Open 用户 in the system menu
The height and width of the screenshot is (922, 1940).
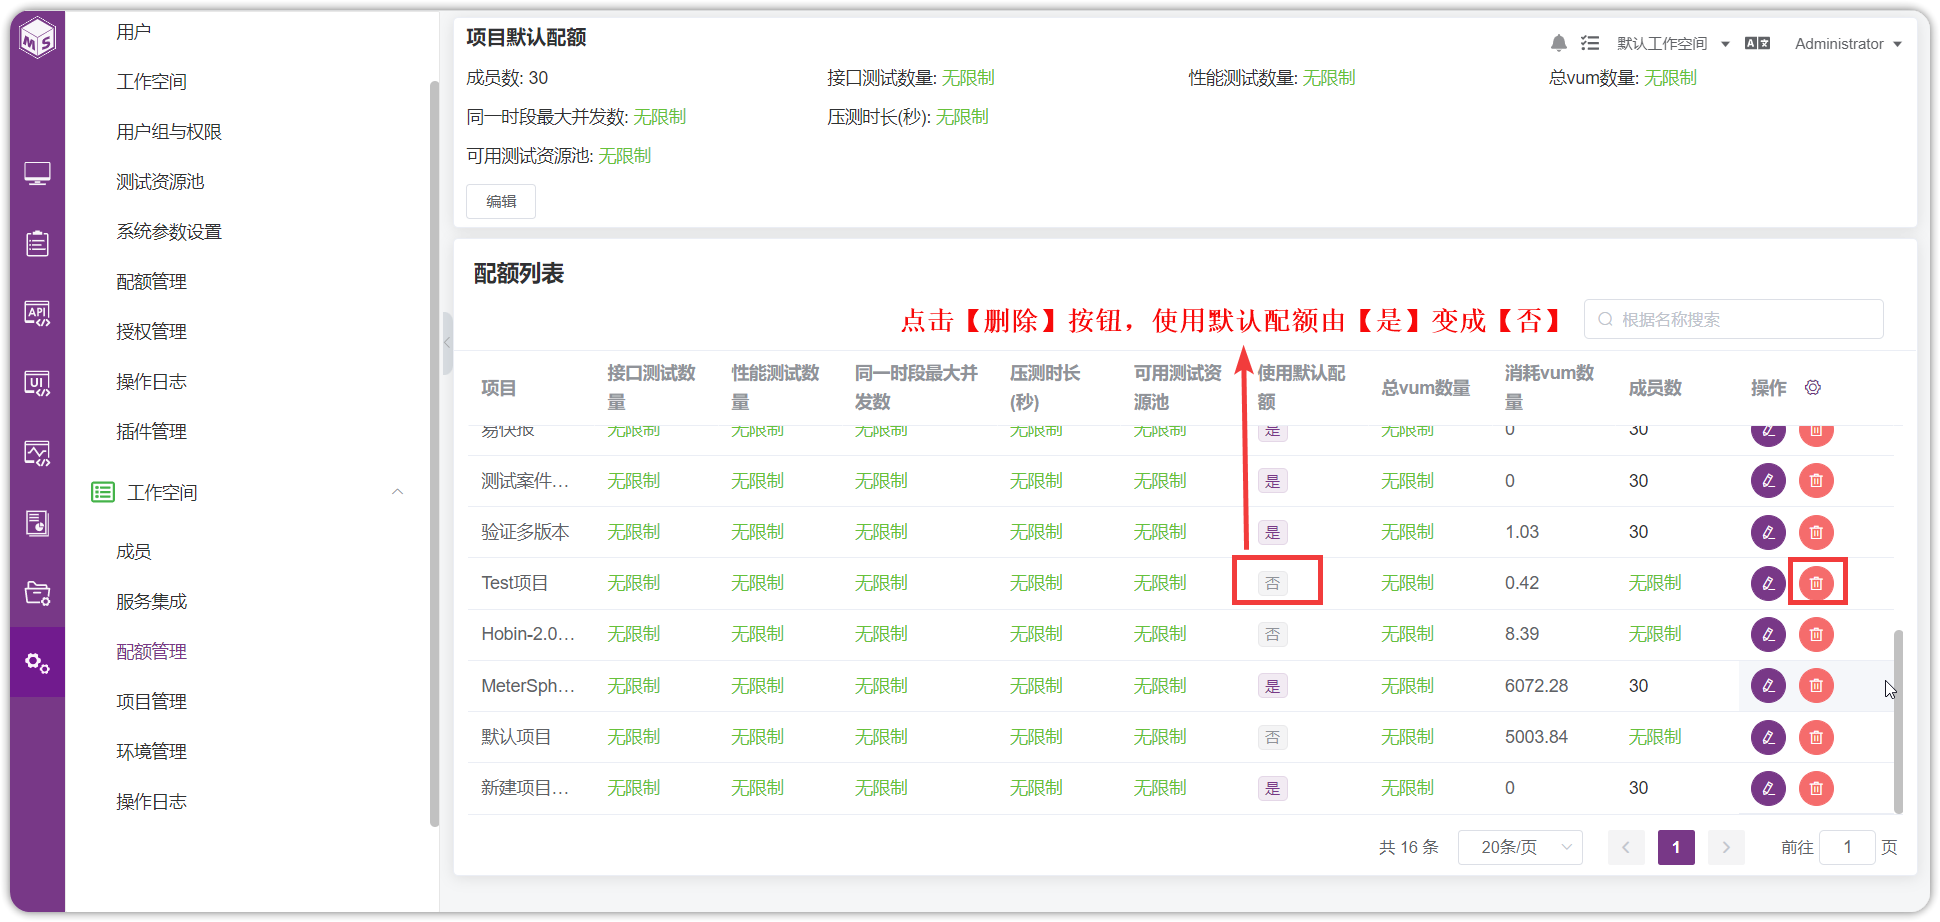(134, 32)
